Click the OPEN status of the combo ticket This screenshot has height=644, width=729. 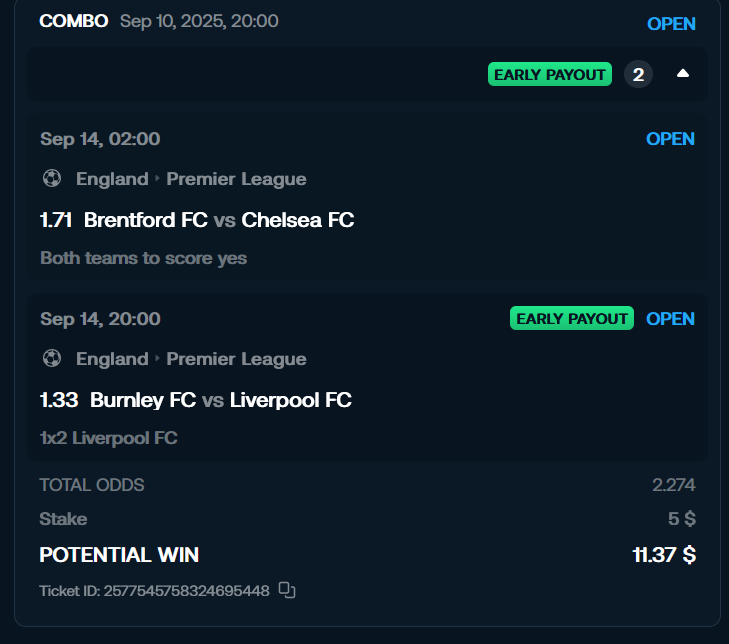[671, 23]
